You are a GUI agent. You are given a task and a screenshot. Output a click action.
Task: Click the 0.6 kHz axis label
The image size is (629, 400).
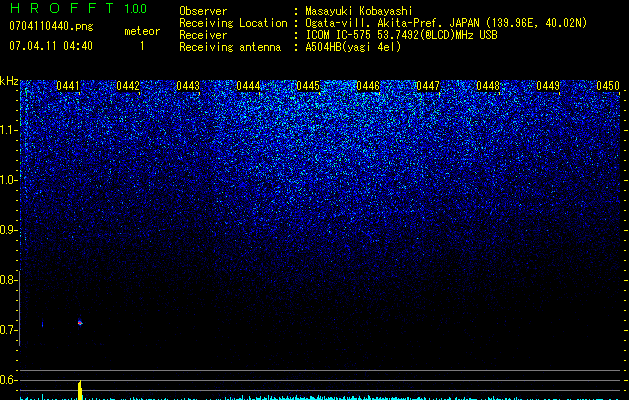(8, 380)
